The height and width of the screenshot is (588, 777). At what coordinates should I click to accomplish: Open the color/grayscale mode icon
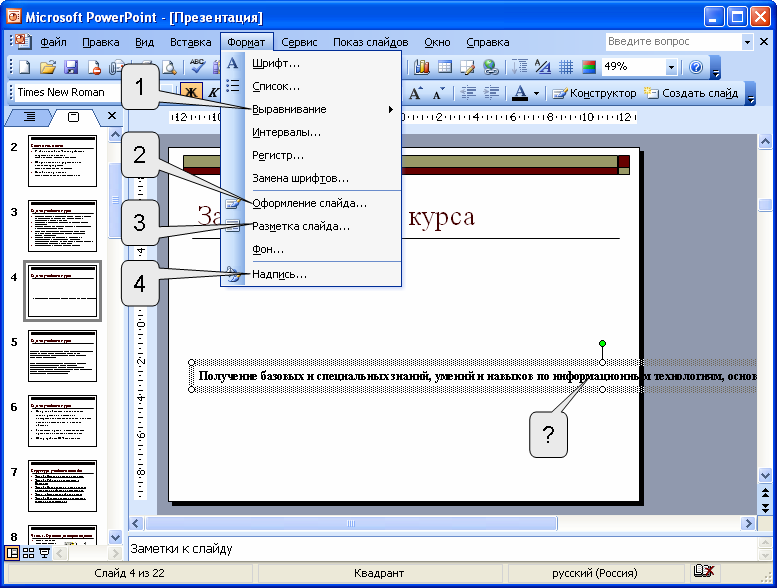point(589,67)
